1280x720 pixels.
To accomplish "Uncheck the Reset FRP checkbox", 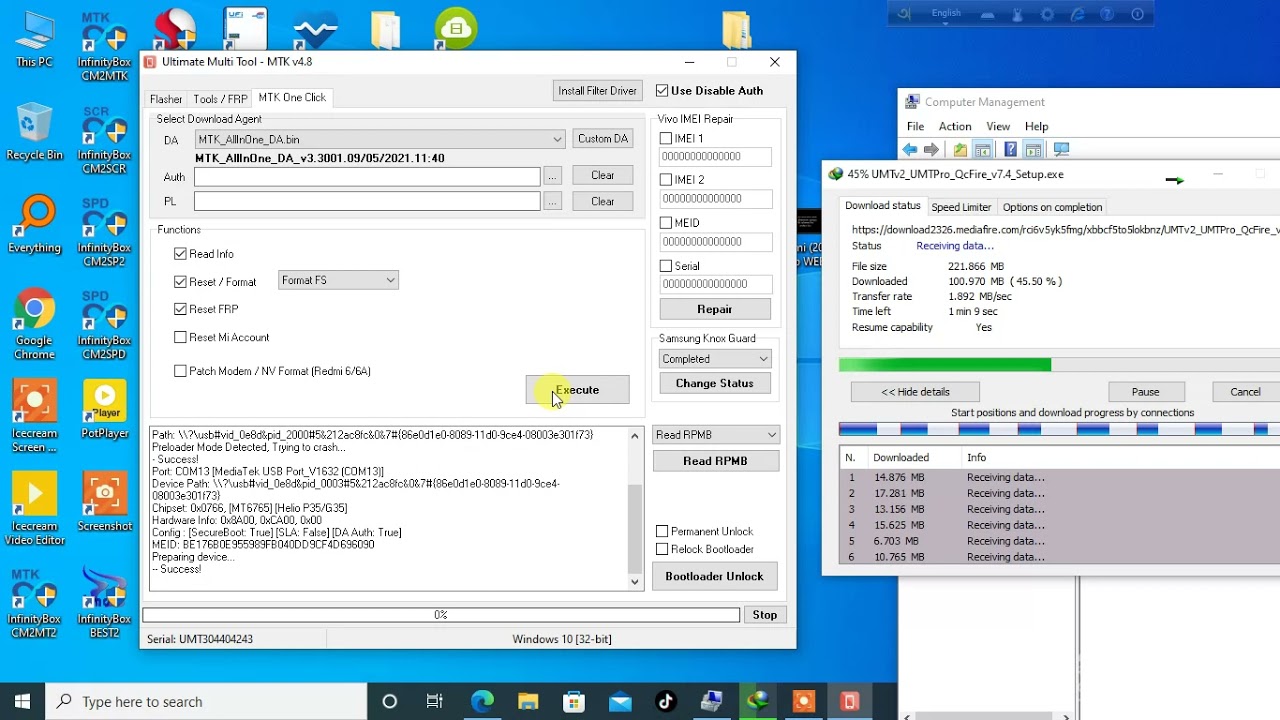I will point(180,309).
